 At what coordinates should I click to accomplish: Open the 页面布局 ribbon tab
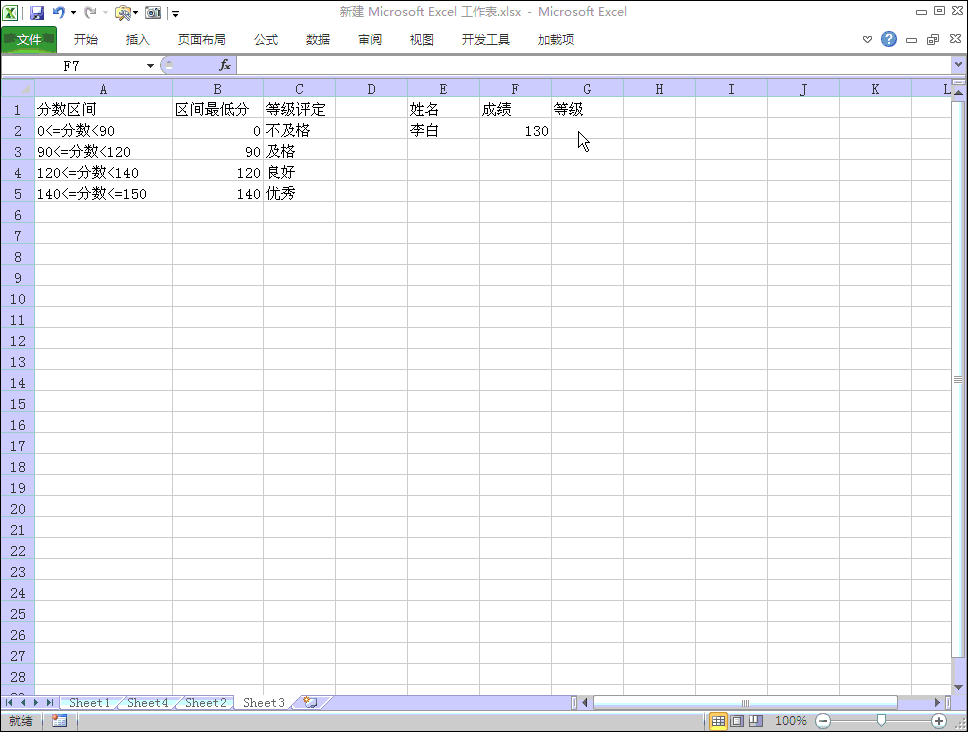click(x=201, y=40)
